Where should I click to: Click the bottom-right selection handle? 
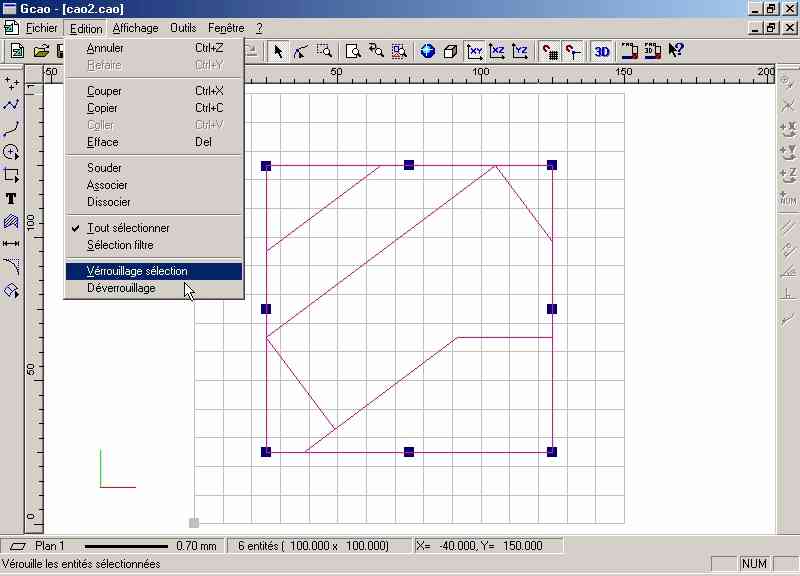tap(552, 452)
